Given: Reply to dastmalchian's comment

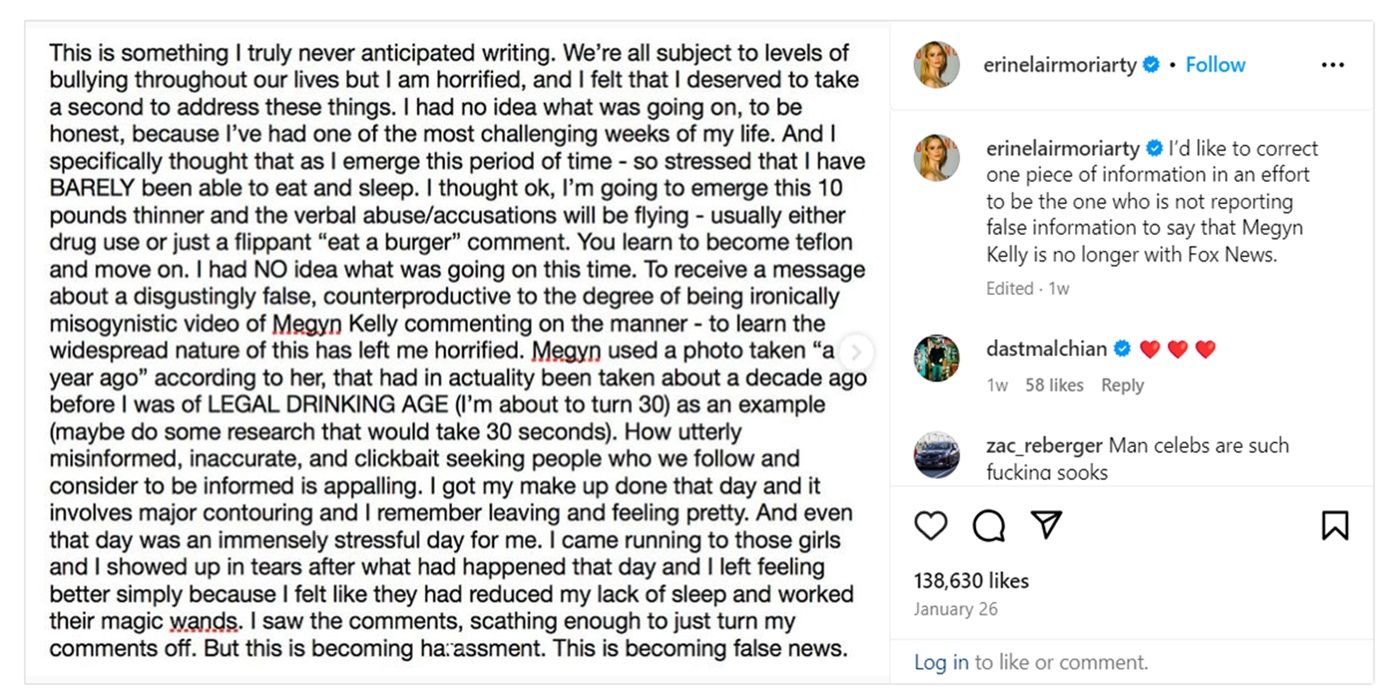Looking at the screenshot, I should [x=1123, y=384].
